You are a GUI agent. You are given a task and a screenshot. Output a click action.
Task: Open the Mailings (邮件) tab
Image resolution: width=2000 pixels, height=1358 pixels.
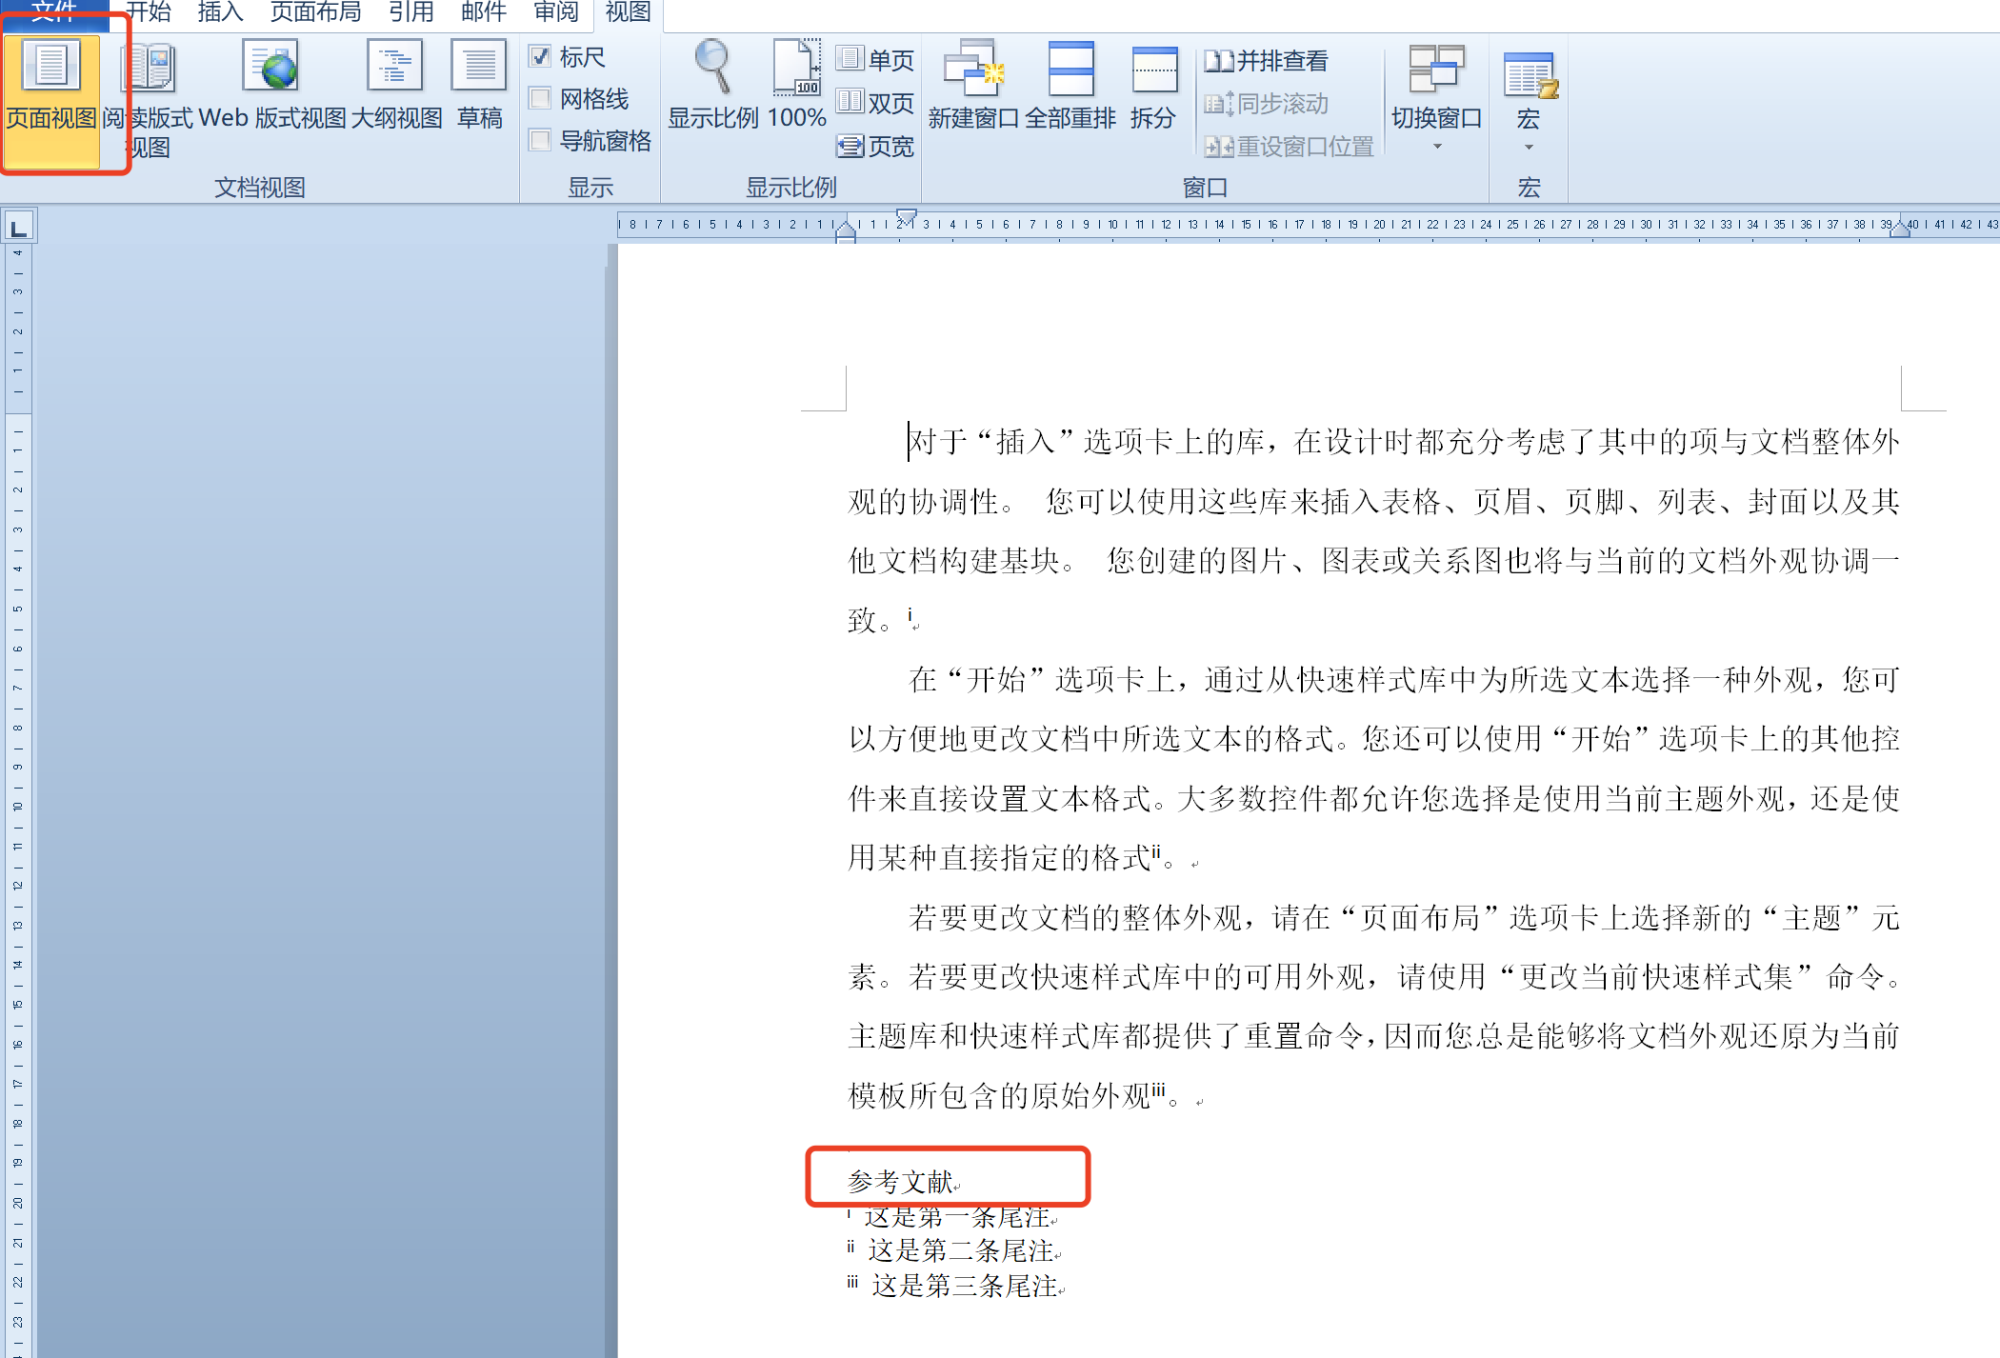(x=483, y=12)
